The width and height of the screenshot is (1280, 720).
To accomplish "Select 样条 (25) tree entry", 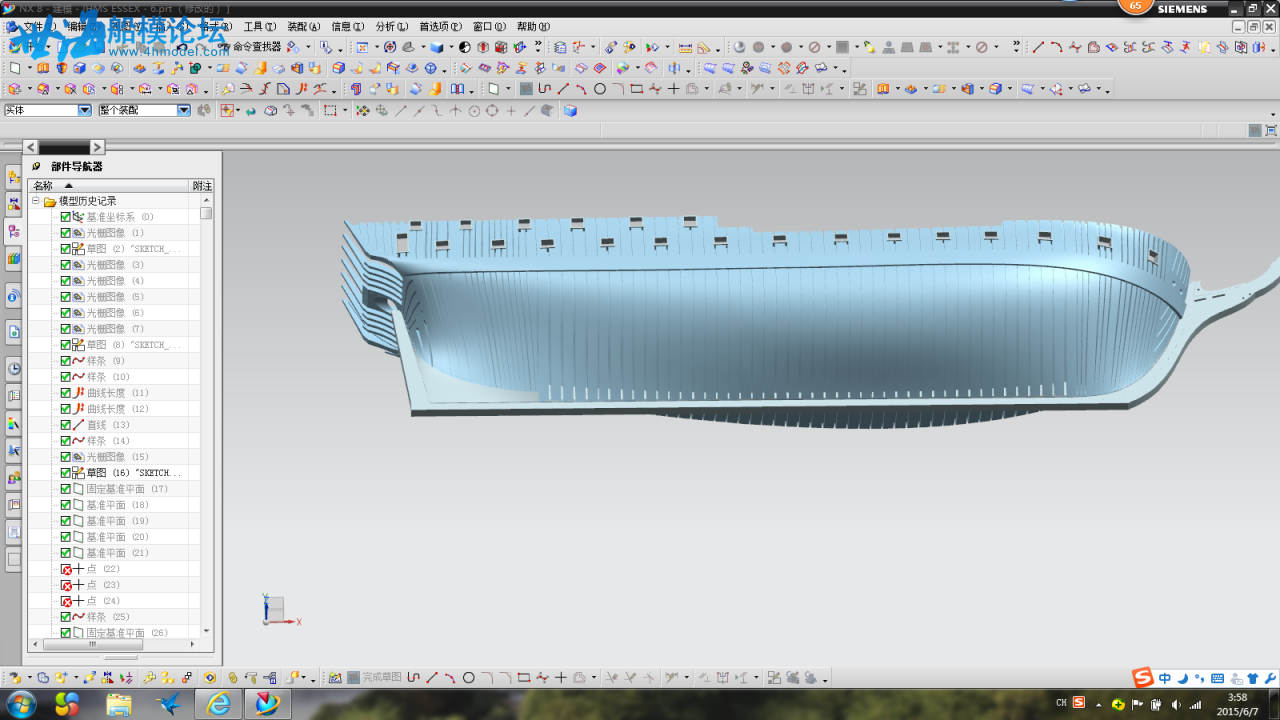I will (x=108, y=617).
